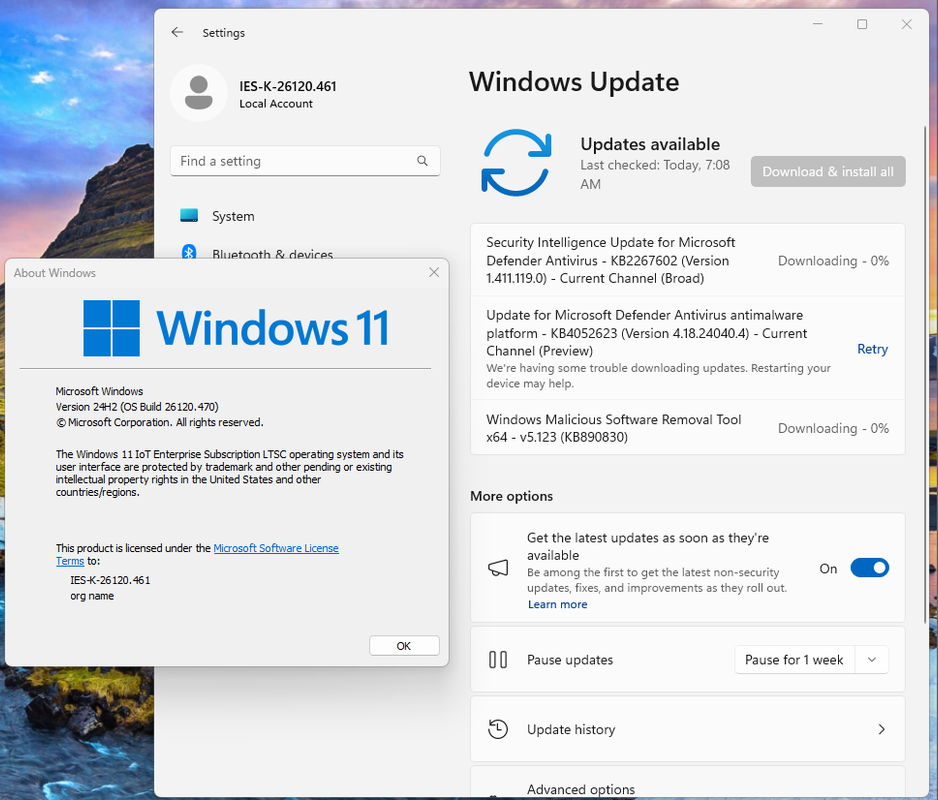
Task: Click Last checked: Today, 7:08 AM text
Action: [655, 174]
